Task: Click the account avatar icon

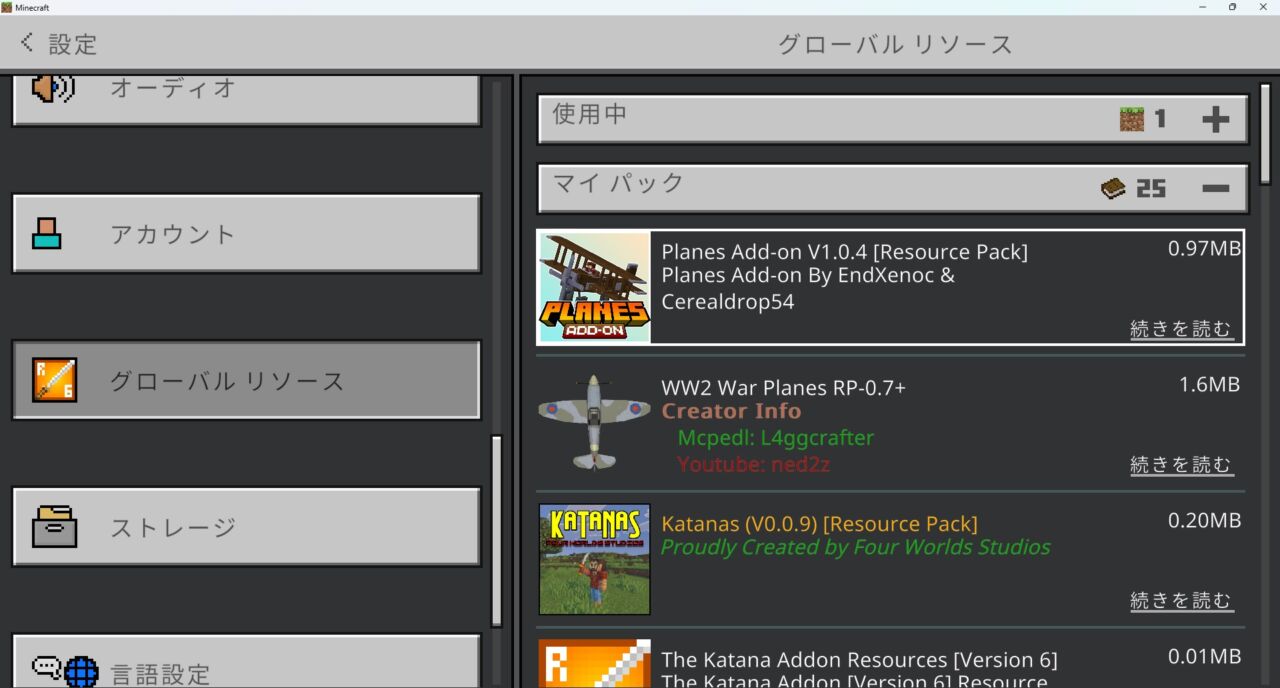Action: coord(47,233)
